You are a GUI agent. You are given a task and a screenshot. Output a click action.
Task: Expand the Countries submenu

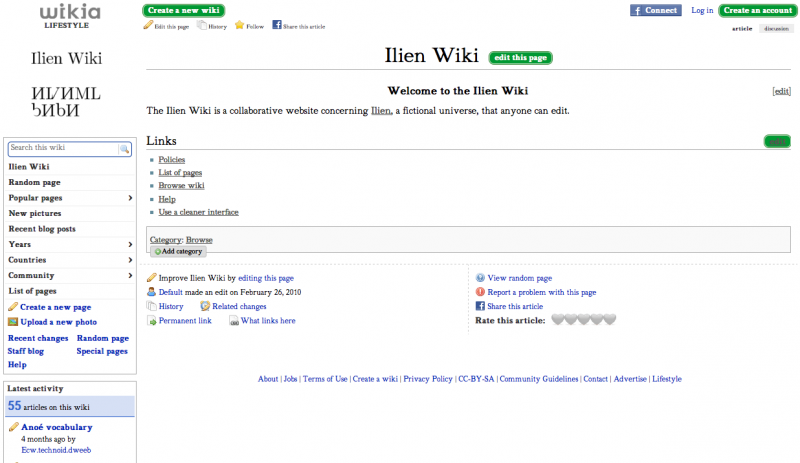[x=131, y=260]
